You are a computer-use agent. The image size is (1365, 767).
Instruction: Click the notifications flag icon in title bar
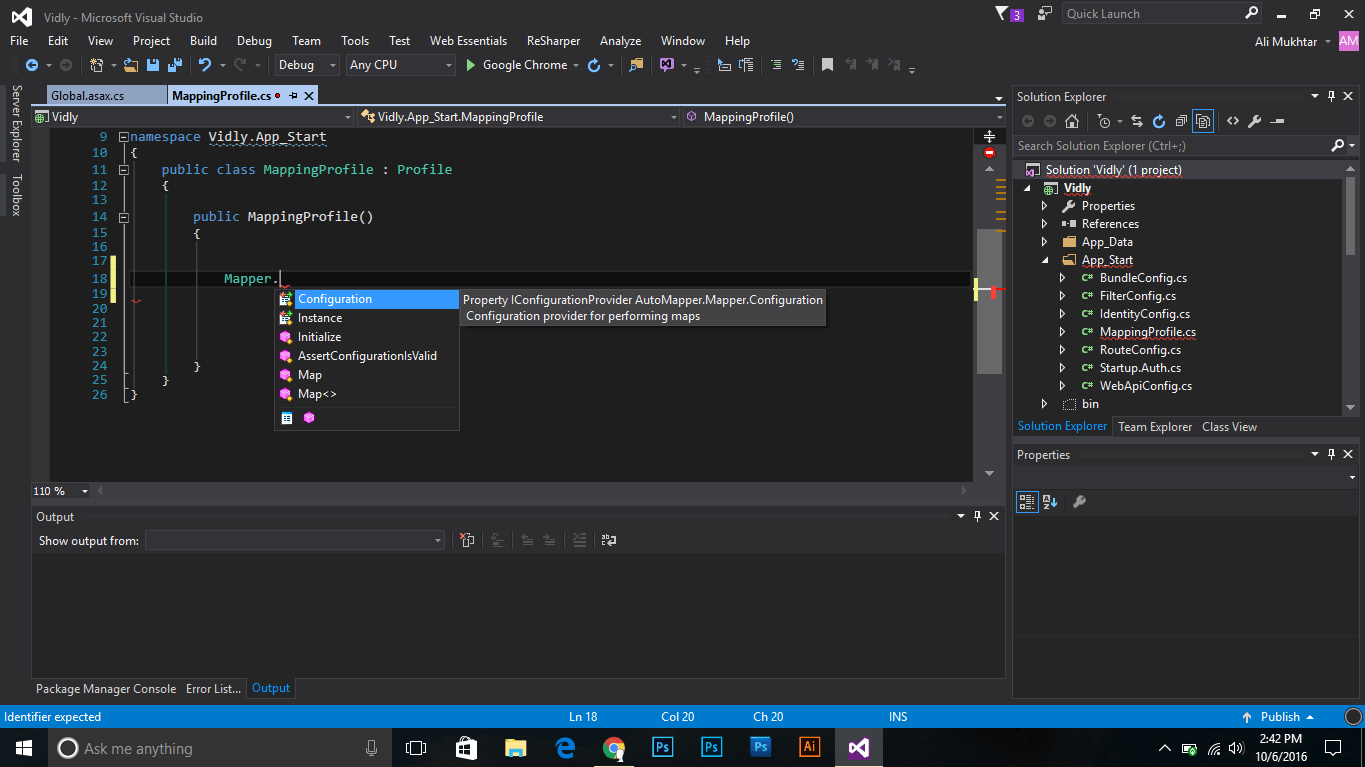[x=1002, y=14]
